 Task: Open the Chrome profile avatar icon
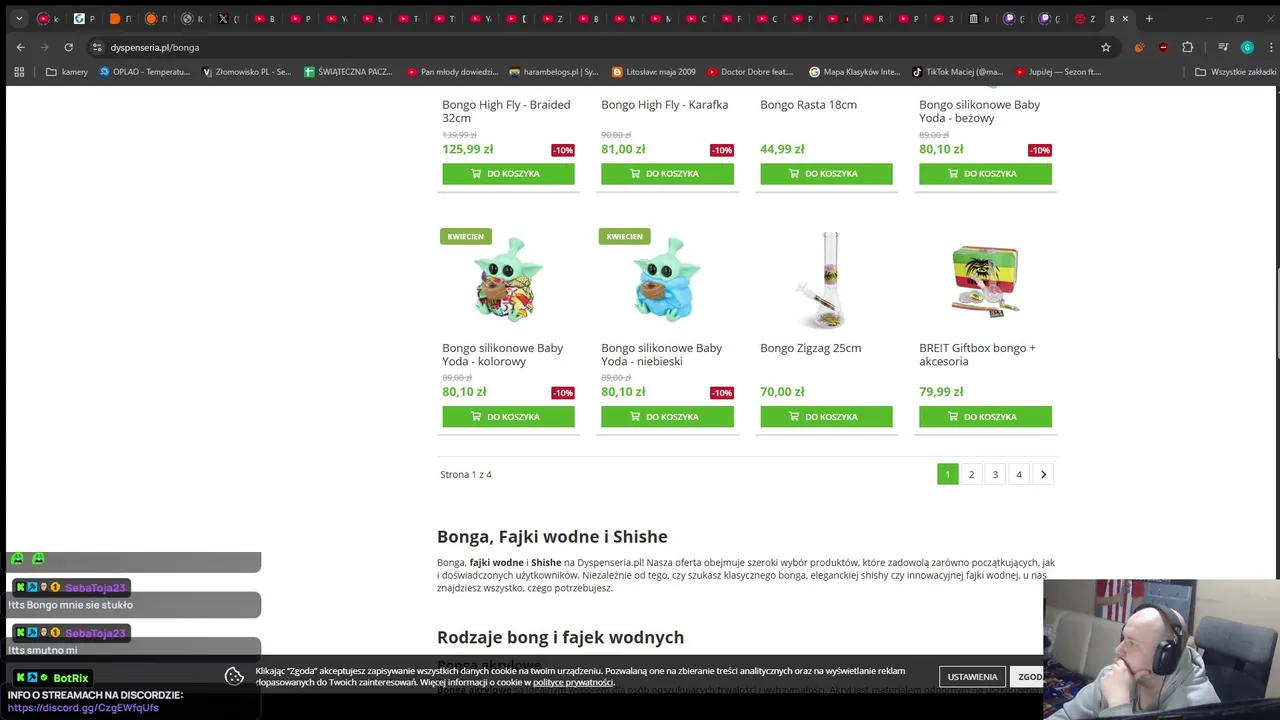pyautogui.click(x=1247, y=47)
